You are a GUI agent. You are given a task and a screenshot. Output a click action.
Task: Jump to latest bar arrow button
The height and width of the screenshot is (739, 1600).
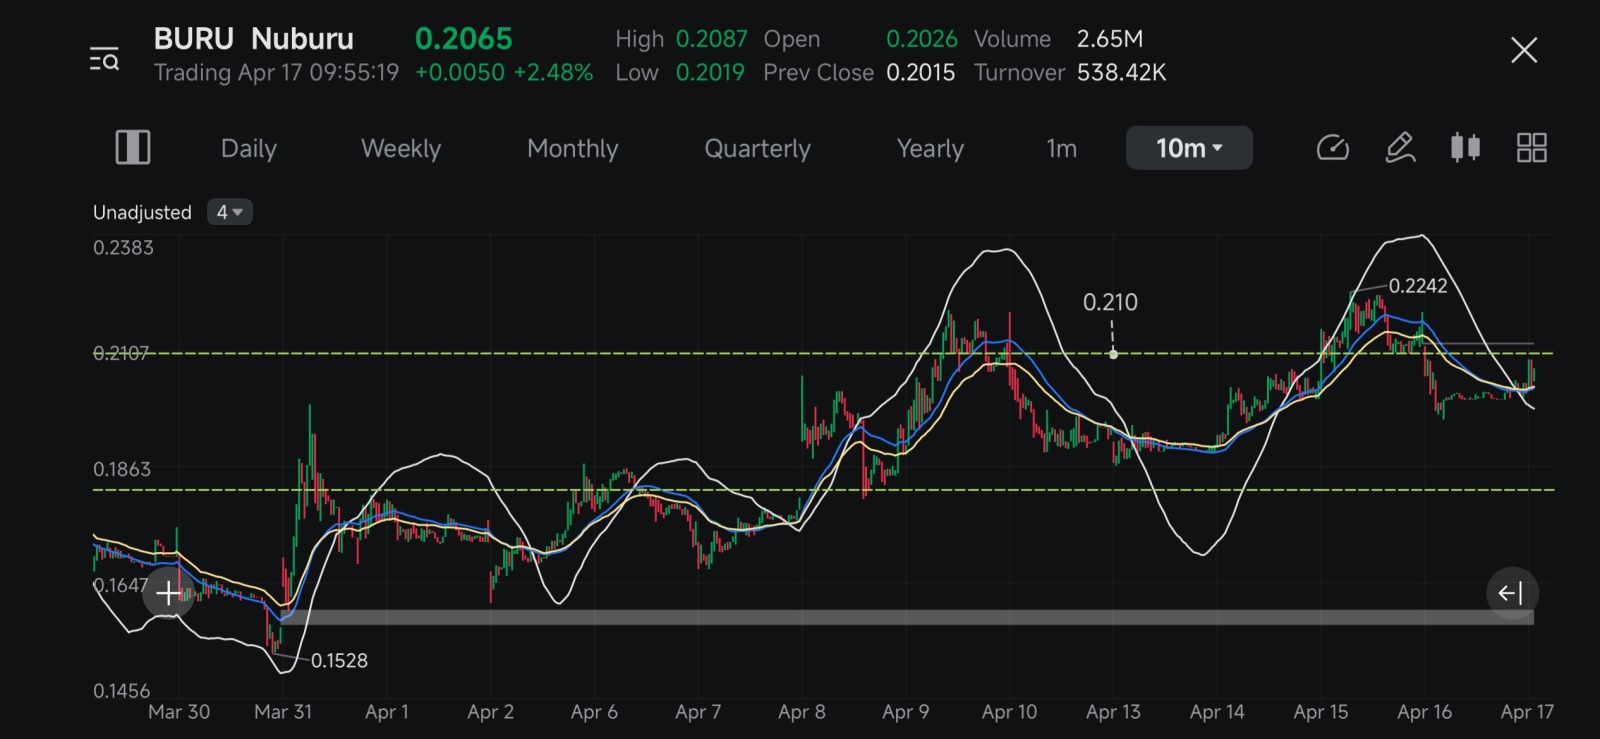click(1511, 593)
